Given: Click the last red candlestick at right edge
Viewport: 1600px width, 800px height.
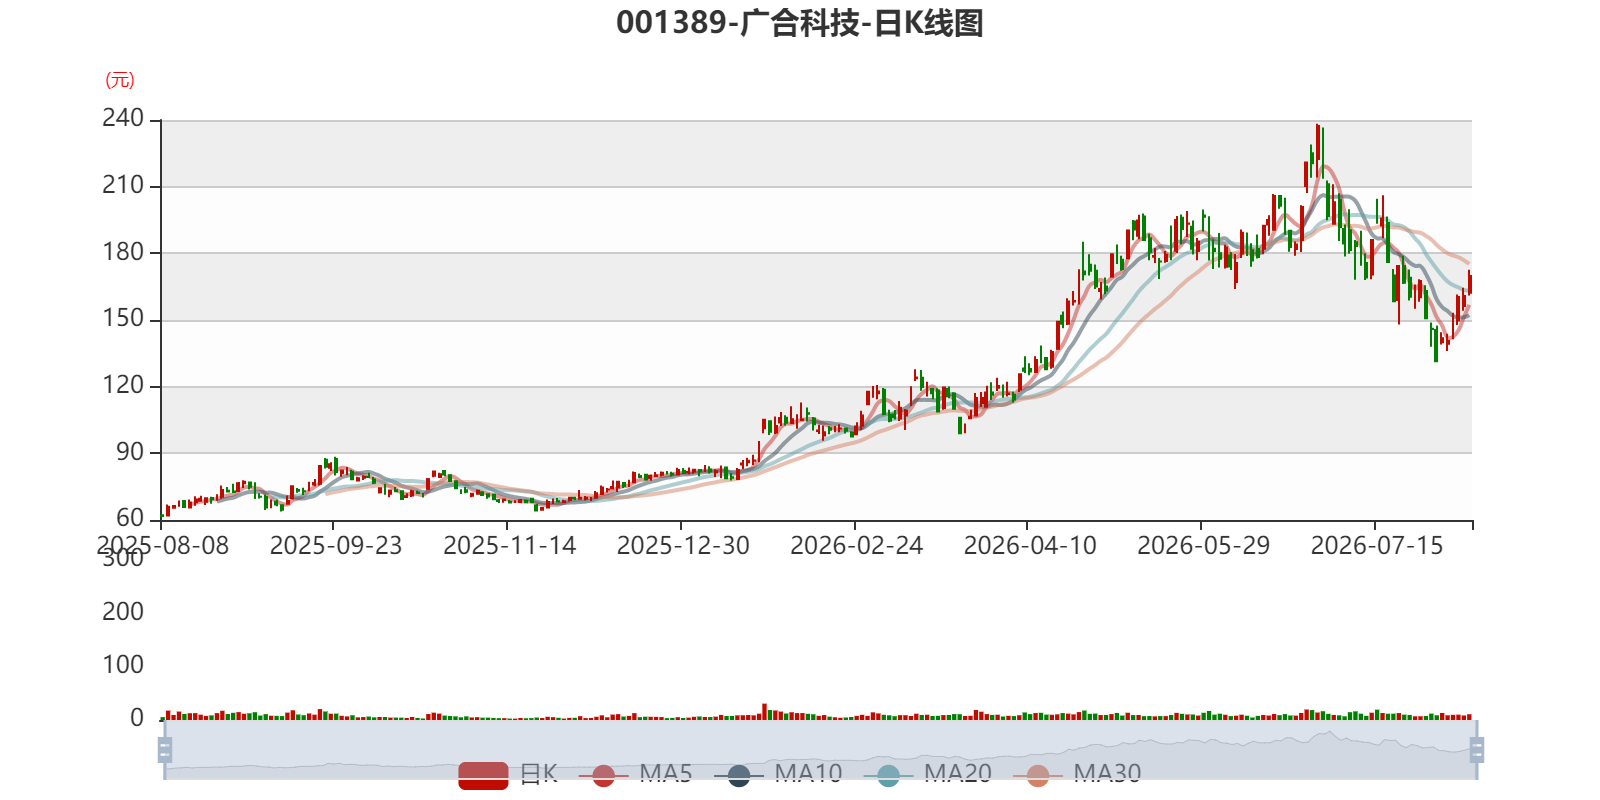Looking at the screenshot, I should tap(1469, 282).
